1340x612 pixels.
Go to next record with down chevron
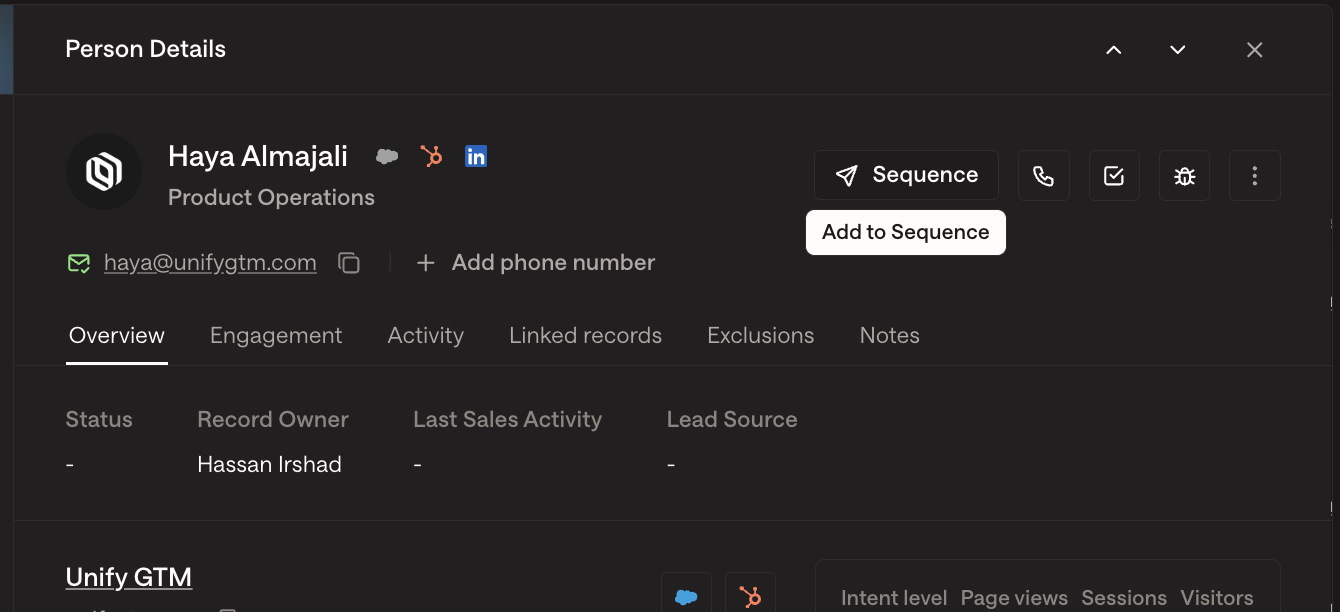1178,50
